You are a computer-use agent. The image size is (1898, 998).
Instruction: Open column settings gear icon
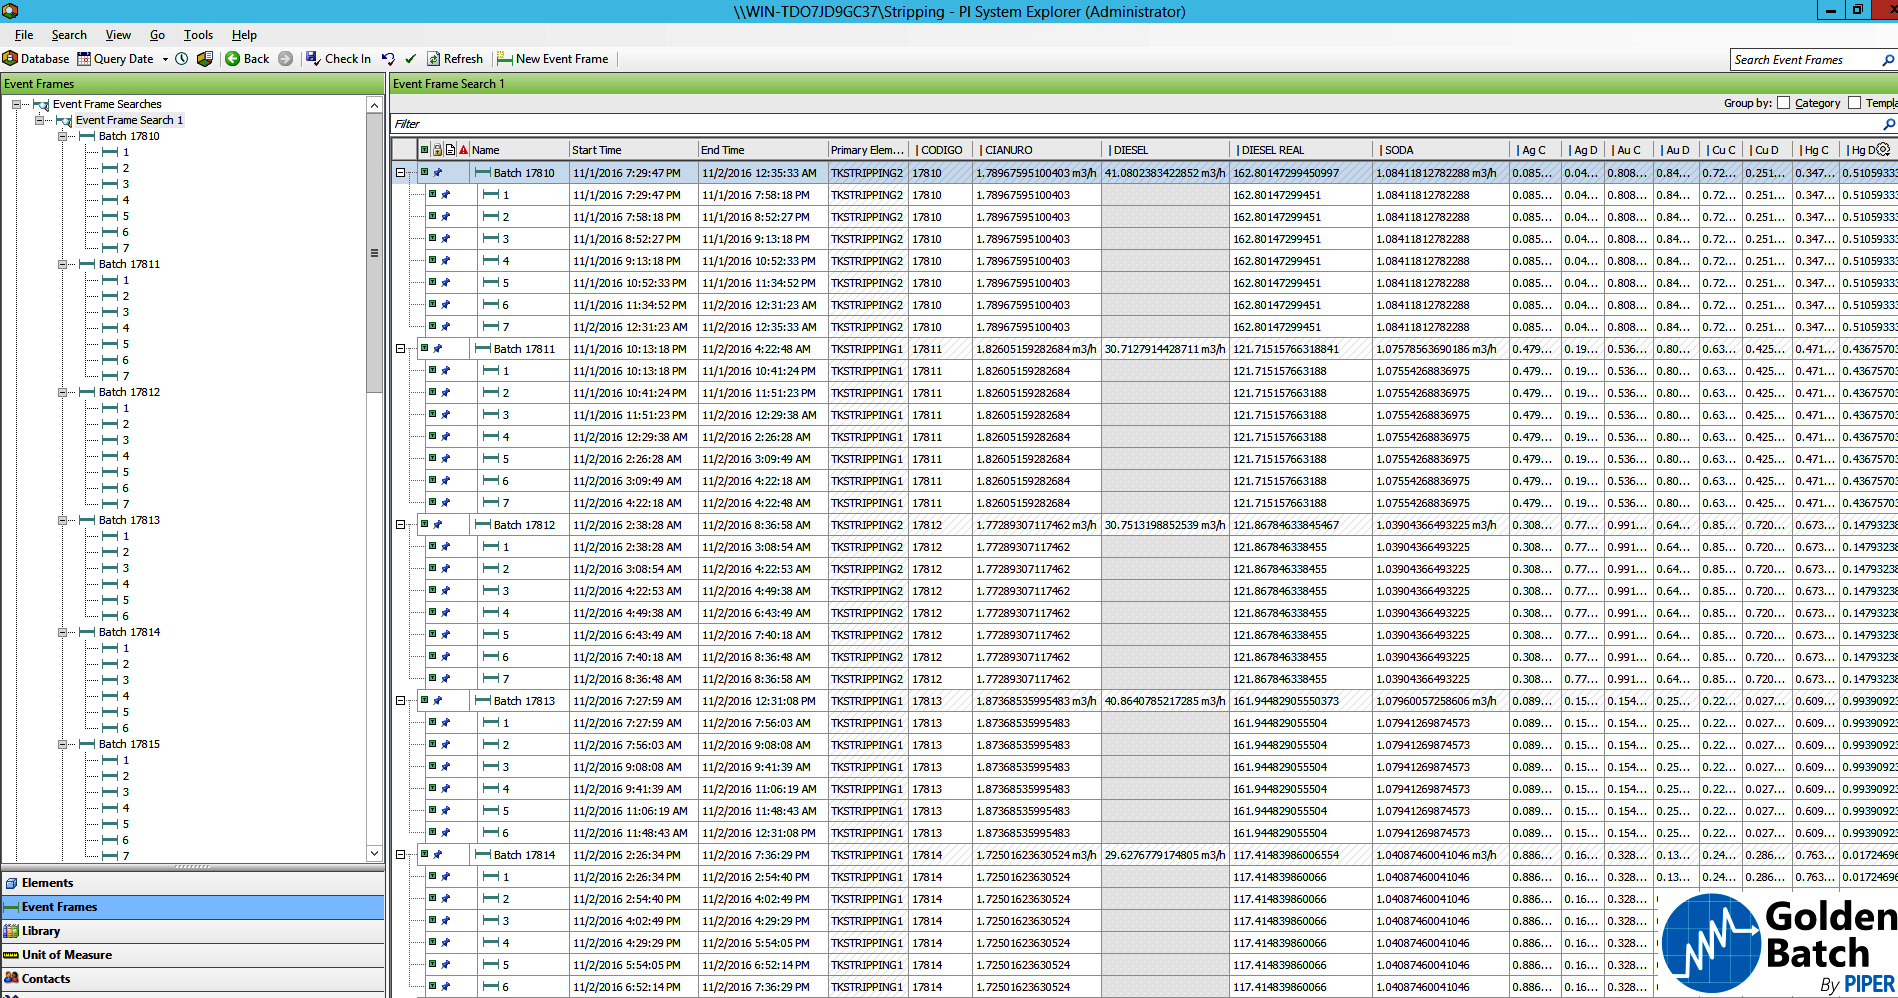click(1883, 150)
